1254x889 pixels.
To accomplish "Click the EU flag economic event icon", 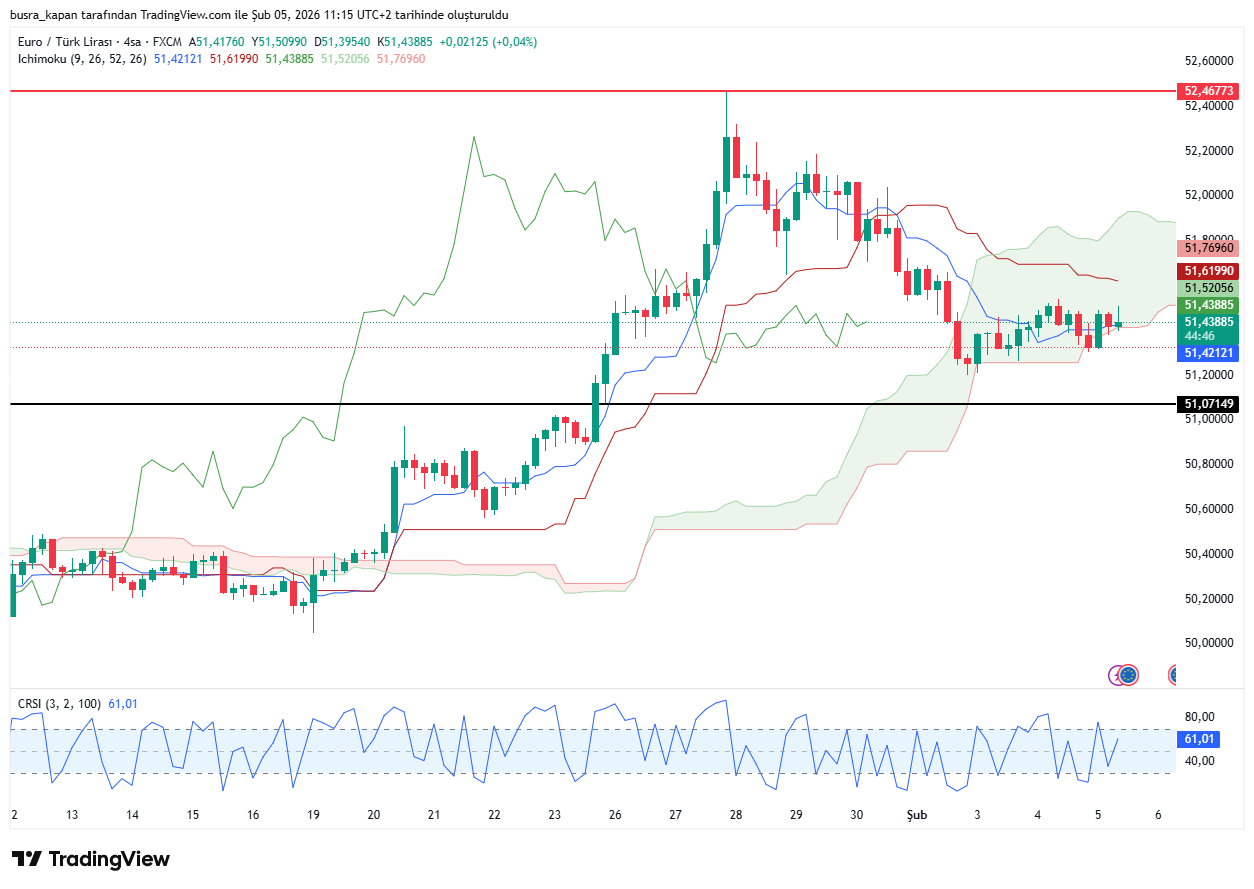I will [1129, 675].
